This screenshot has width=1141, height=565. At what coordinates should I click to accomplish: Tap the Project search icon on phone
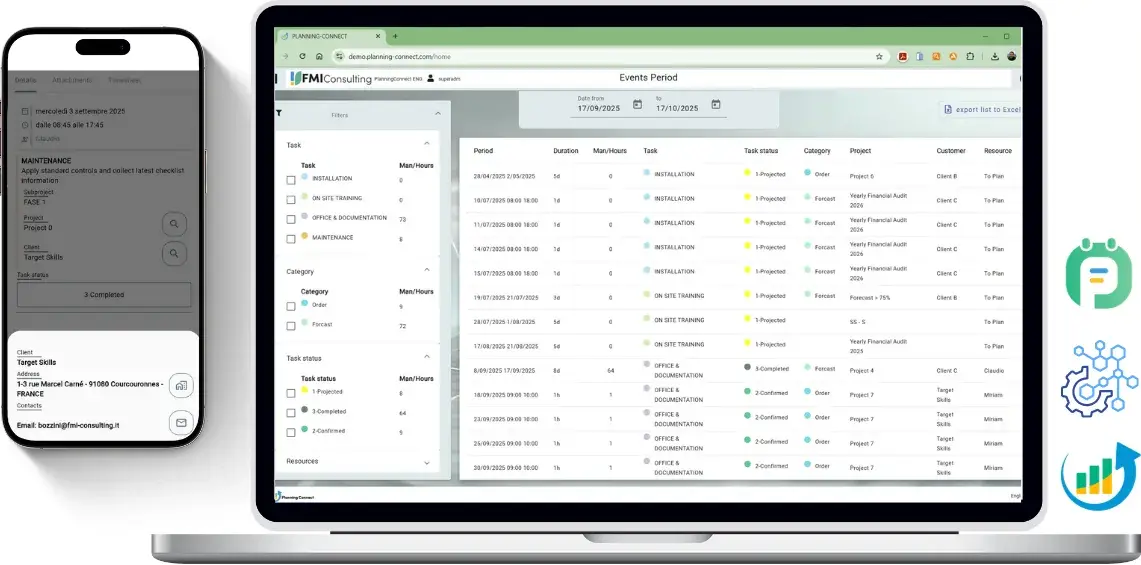click(174, 224)
